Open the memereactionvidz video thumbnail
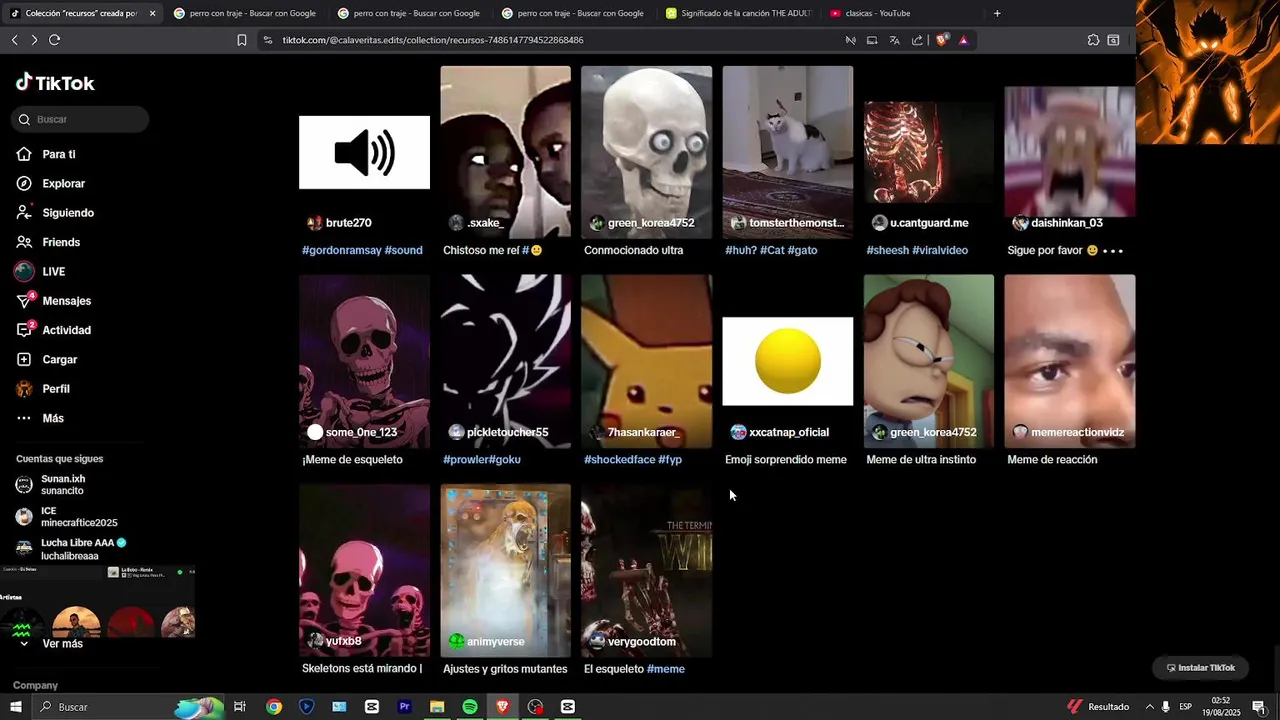1280x720 pixels. [x=1069, y=361]
